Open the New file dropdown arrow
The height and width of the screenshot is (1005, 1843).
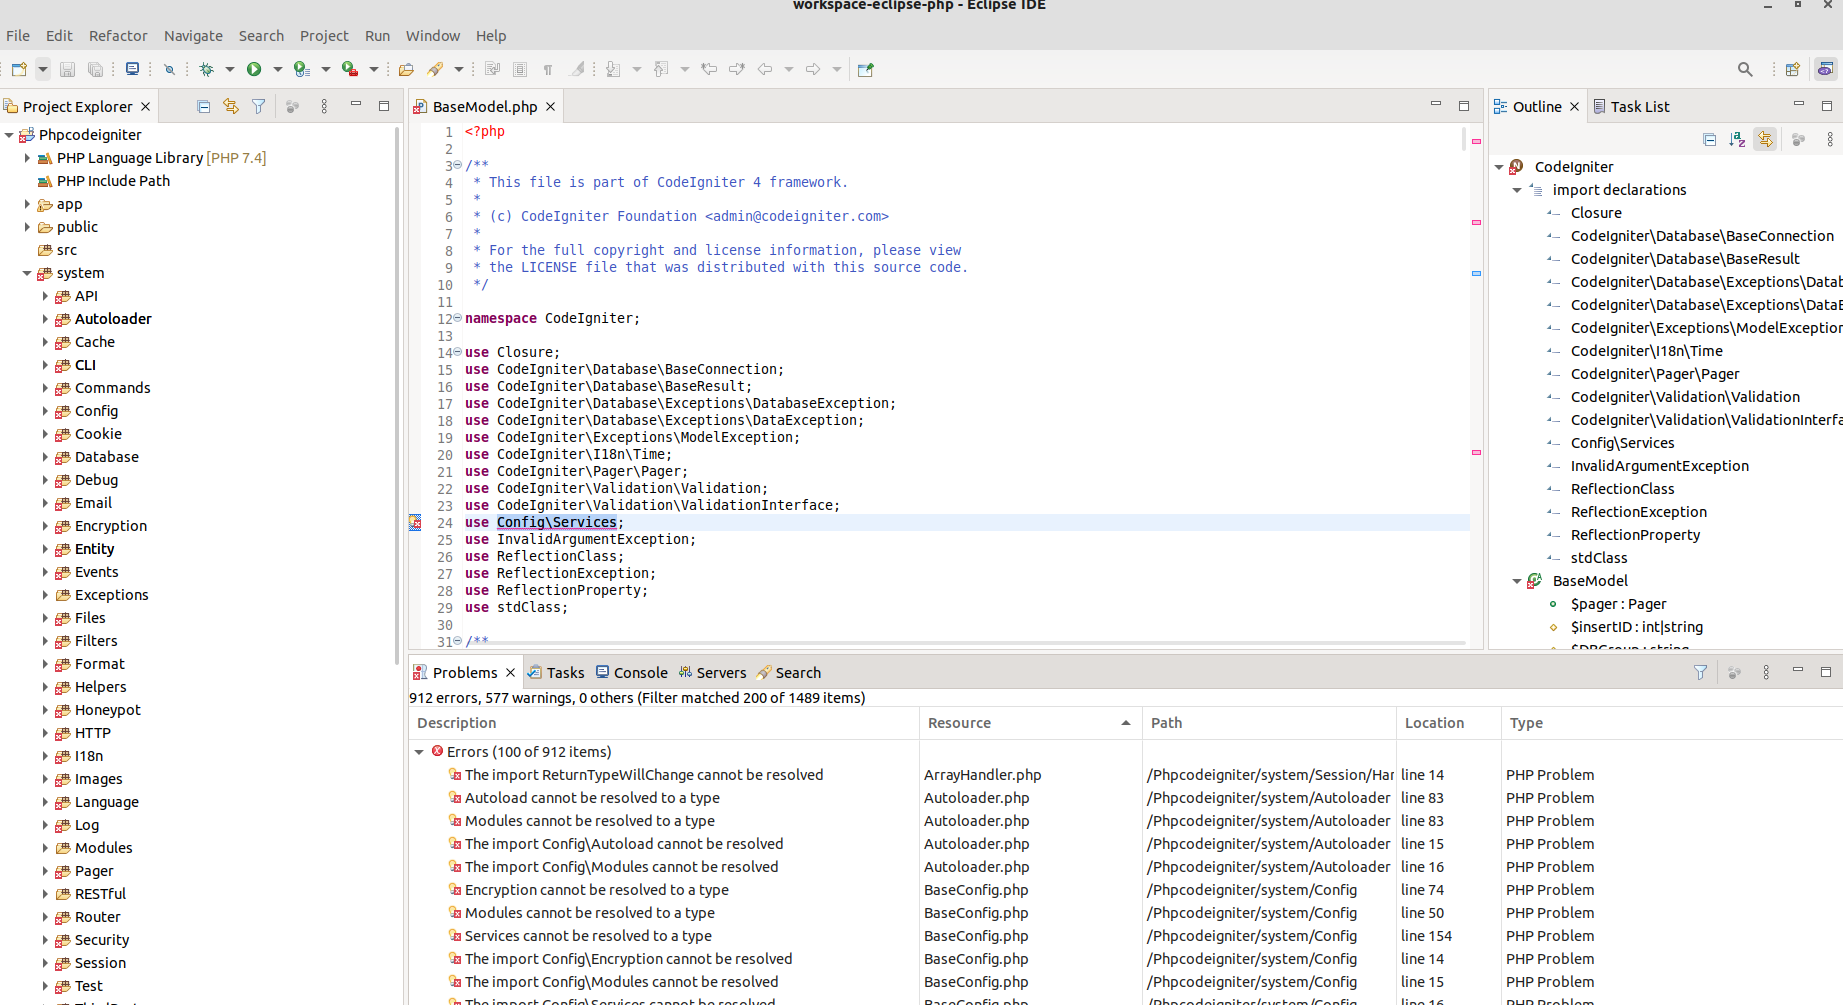tap(42, 69)
